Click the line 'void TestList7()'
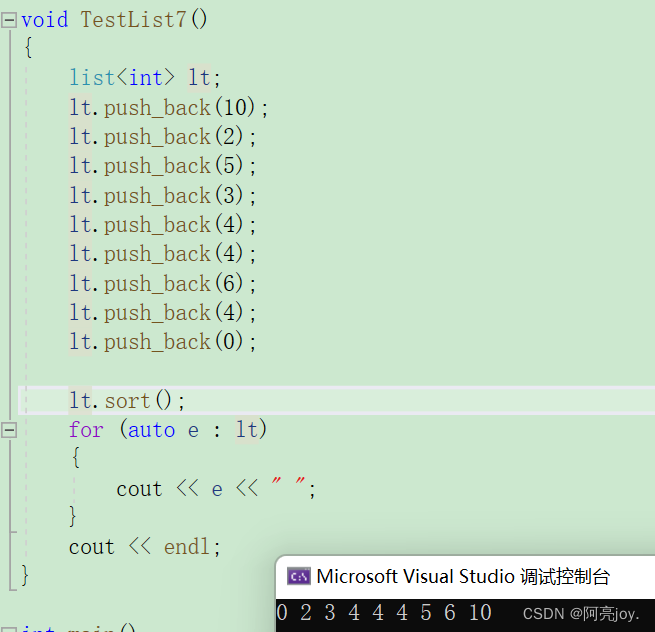This screenshot has height=632, width=655. tap(114, 20)
